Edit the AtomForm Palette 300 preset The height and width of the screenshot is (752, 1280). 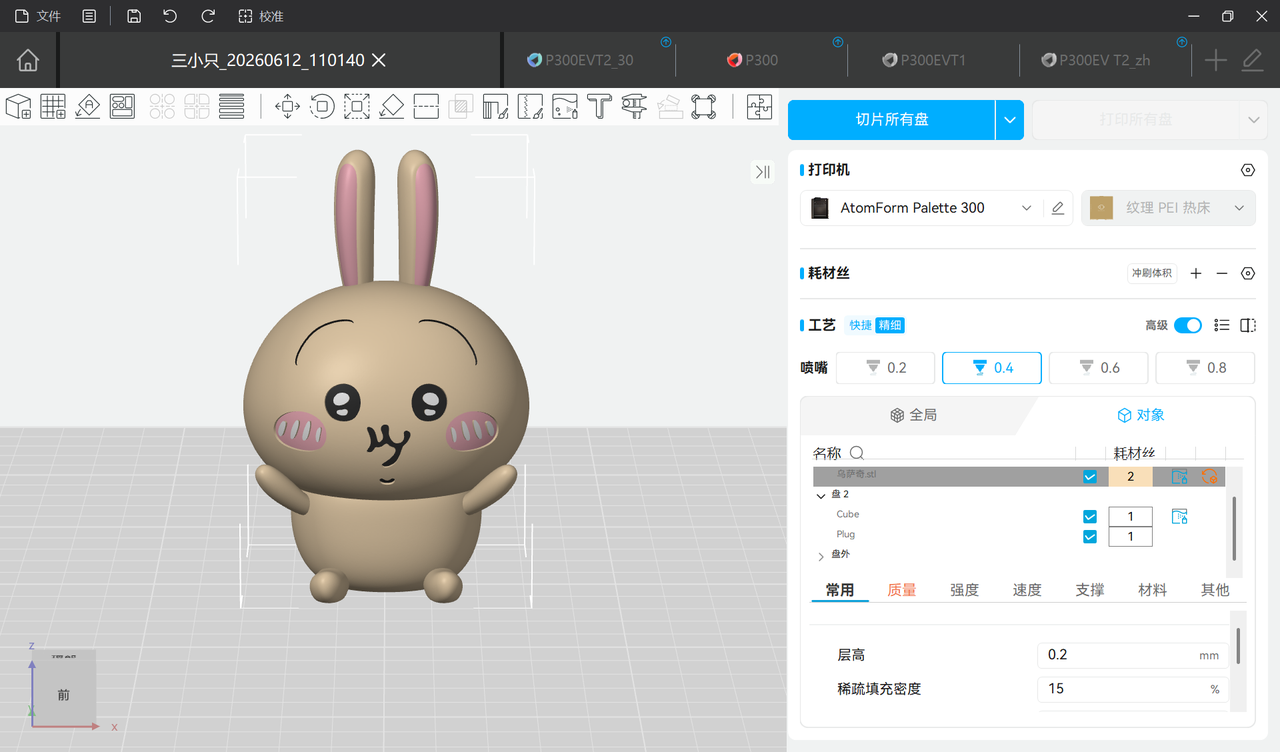1058,208
